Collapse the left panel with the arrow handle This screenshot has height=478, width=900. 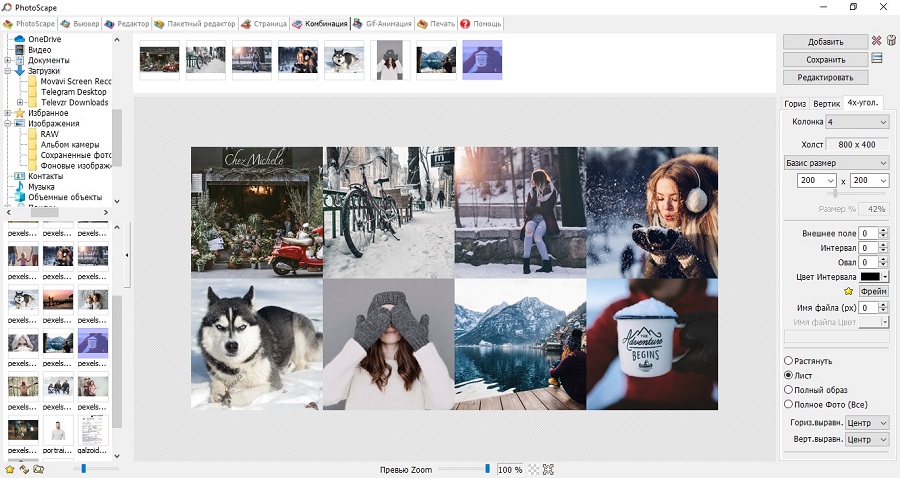[x=127, y=255]
